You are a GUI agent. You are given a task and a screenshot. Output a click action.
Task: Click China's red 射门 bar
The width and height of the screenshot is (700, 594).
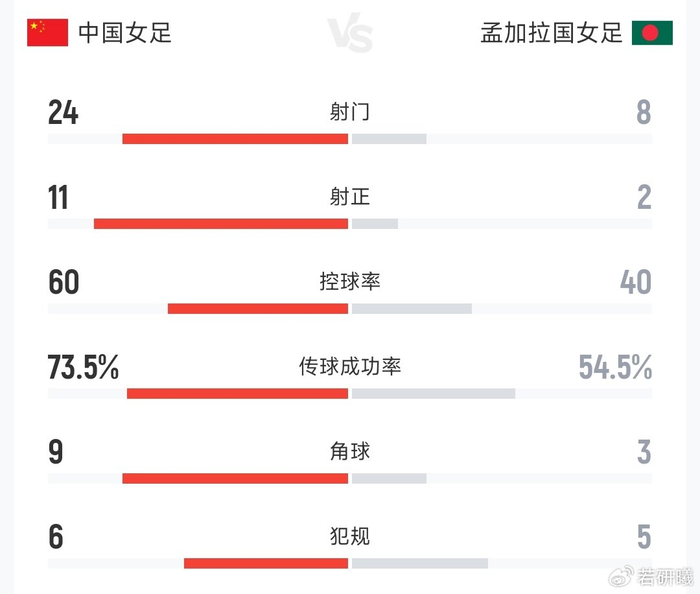(235, 139)
